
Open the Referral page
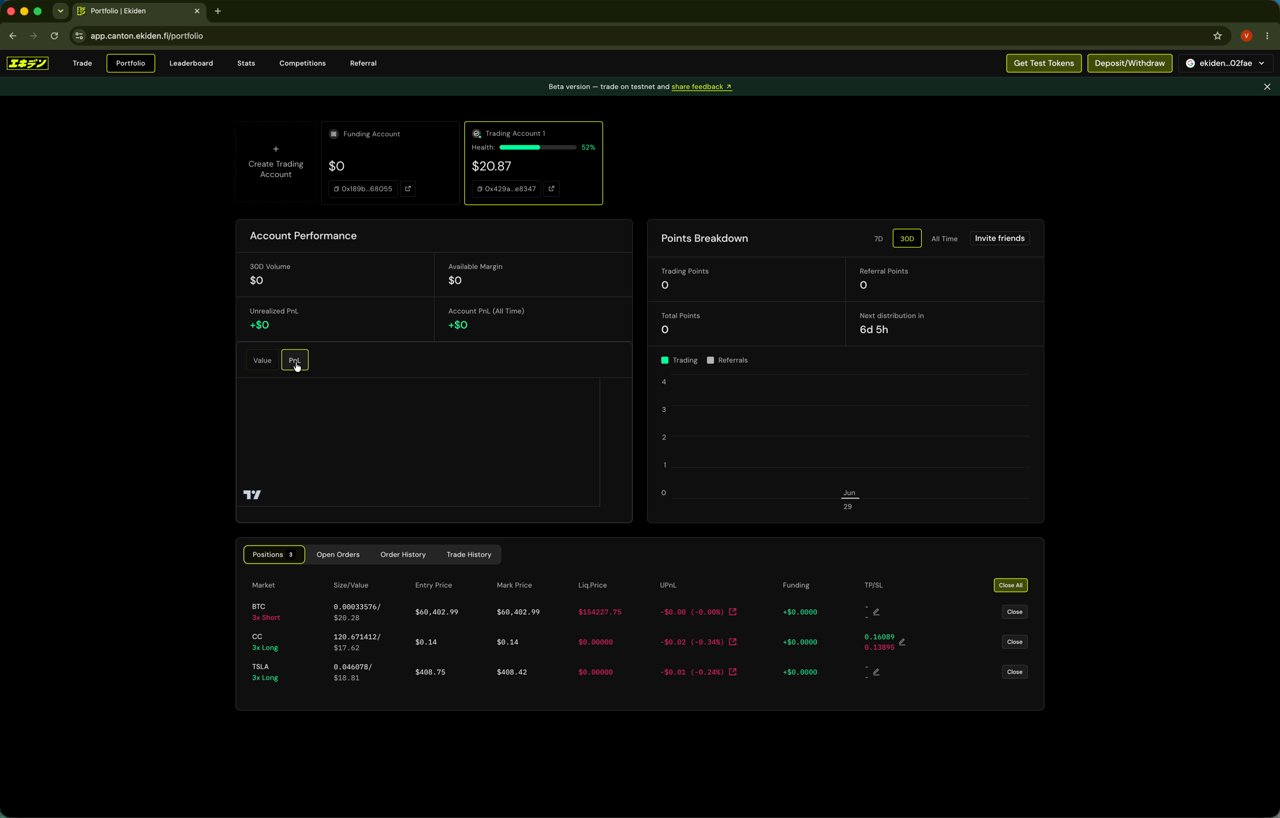click(x=363, y=63)
